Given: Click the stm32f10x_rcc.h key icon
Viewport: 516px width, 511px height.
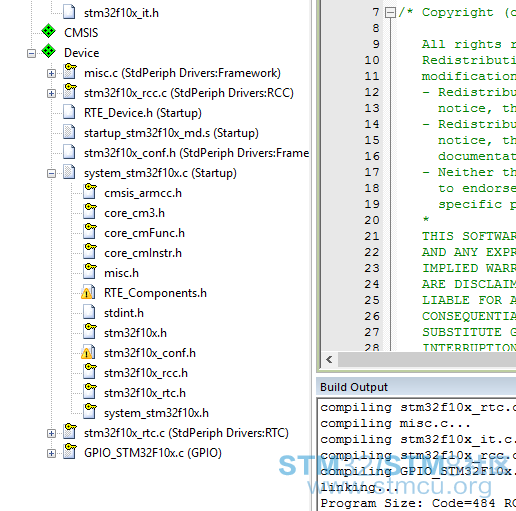Looking at the screenshot, I should click(x=90, y=371).
